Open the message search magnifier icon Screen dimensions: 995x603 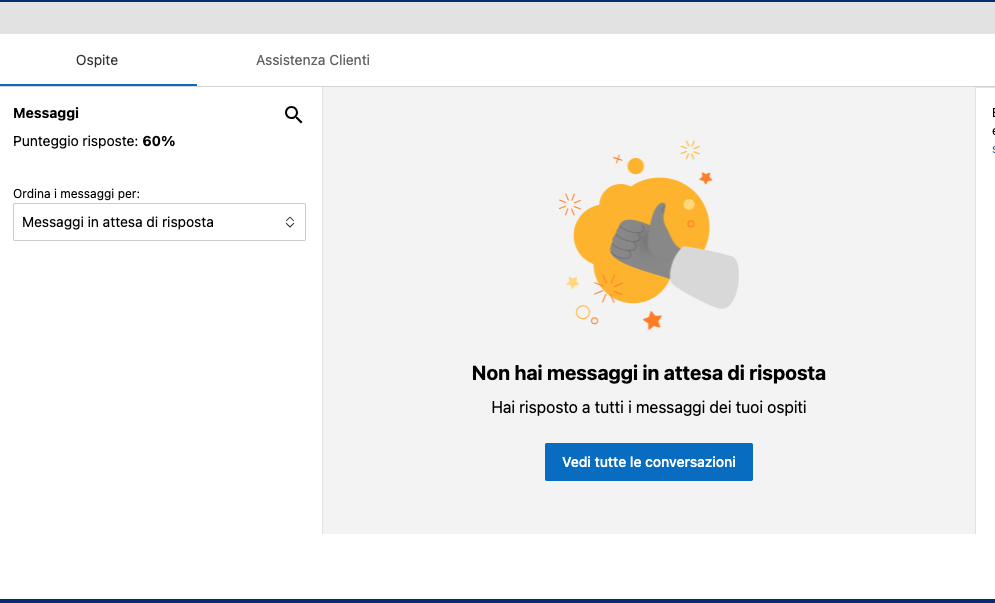[293, 114]
